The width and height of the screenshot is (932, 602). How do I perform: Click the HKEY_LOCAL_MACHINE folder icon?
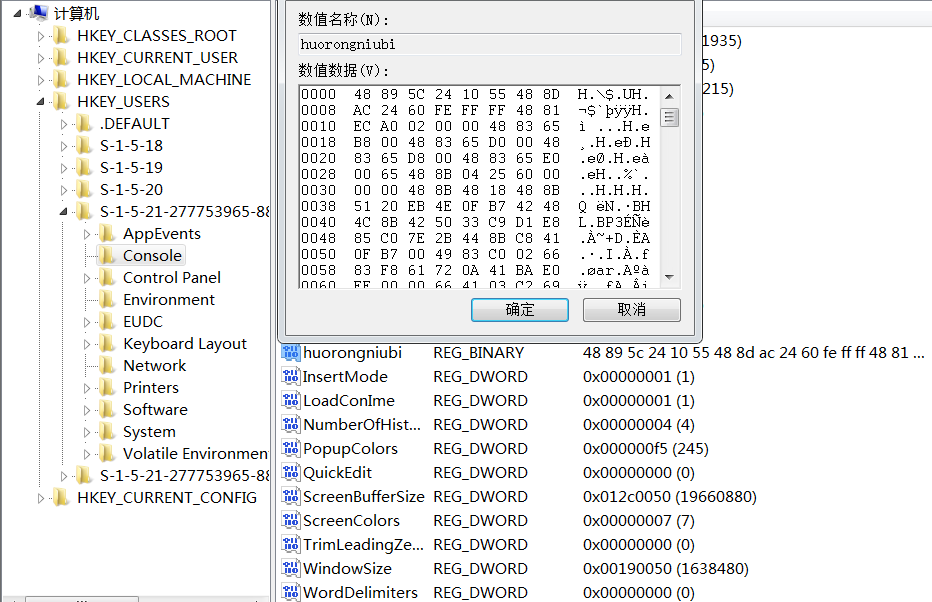click(61, 80)
